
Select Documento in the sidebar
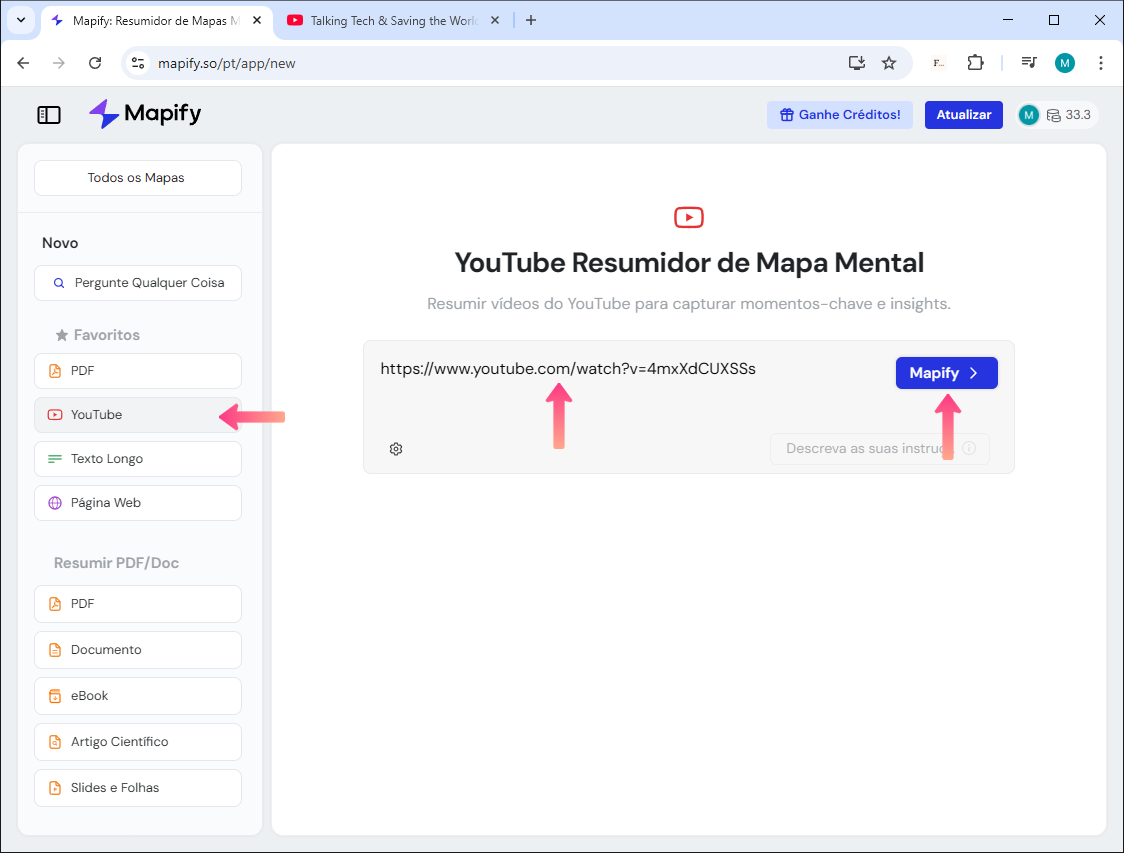click(138, 650)
